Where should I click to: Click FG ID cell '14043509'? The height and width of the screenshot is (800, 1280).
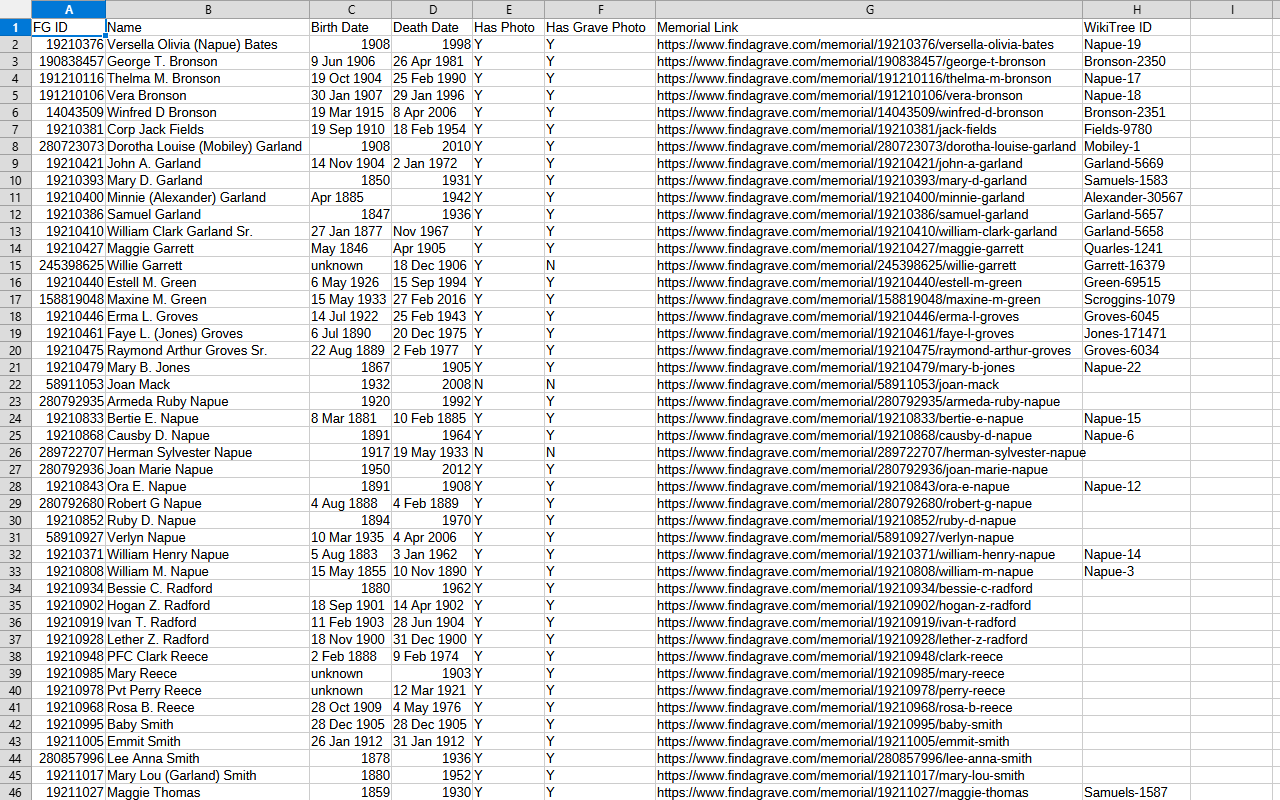click(68, 112)
